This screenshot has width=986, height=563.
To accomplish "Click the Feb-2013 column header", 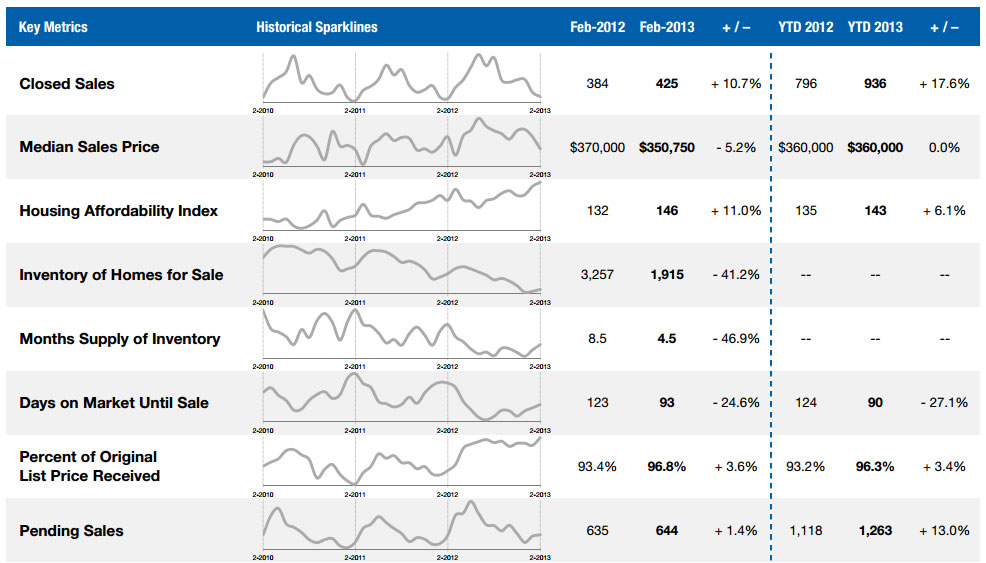I will [x=667, y=27].
